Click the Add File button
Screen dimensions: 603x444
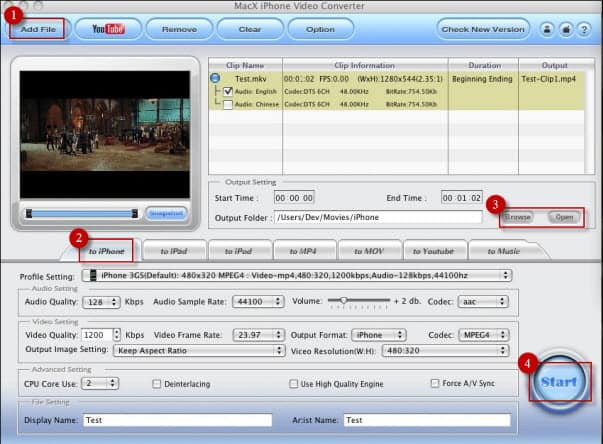[38, 29]
